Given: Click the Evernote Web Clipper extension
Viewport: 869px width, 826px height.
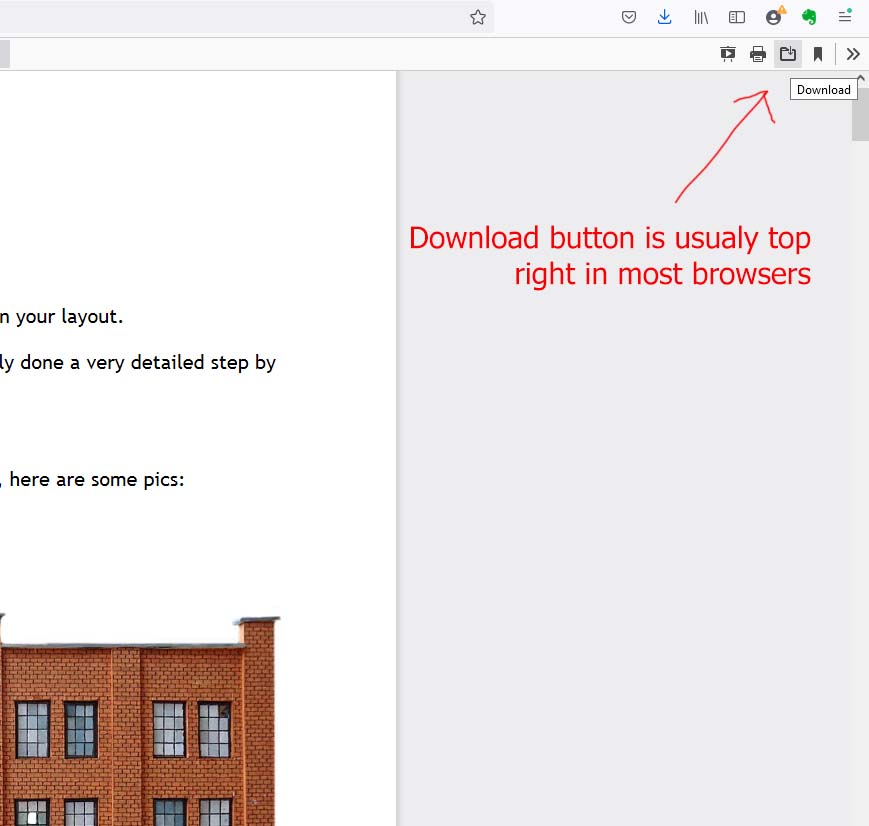Looking at the screenshot, I should (x=809, y=17).
